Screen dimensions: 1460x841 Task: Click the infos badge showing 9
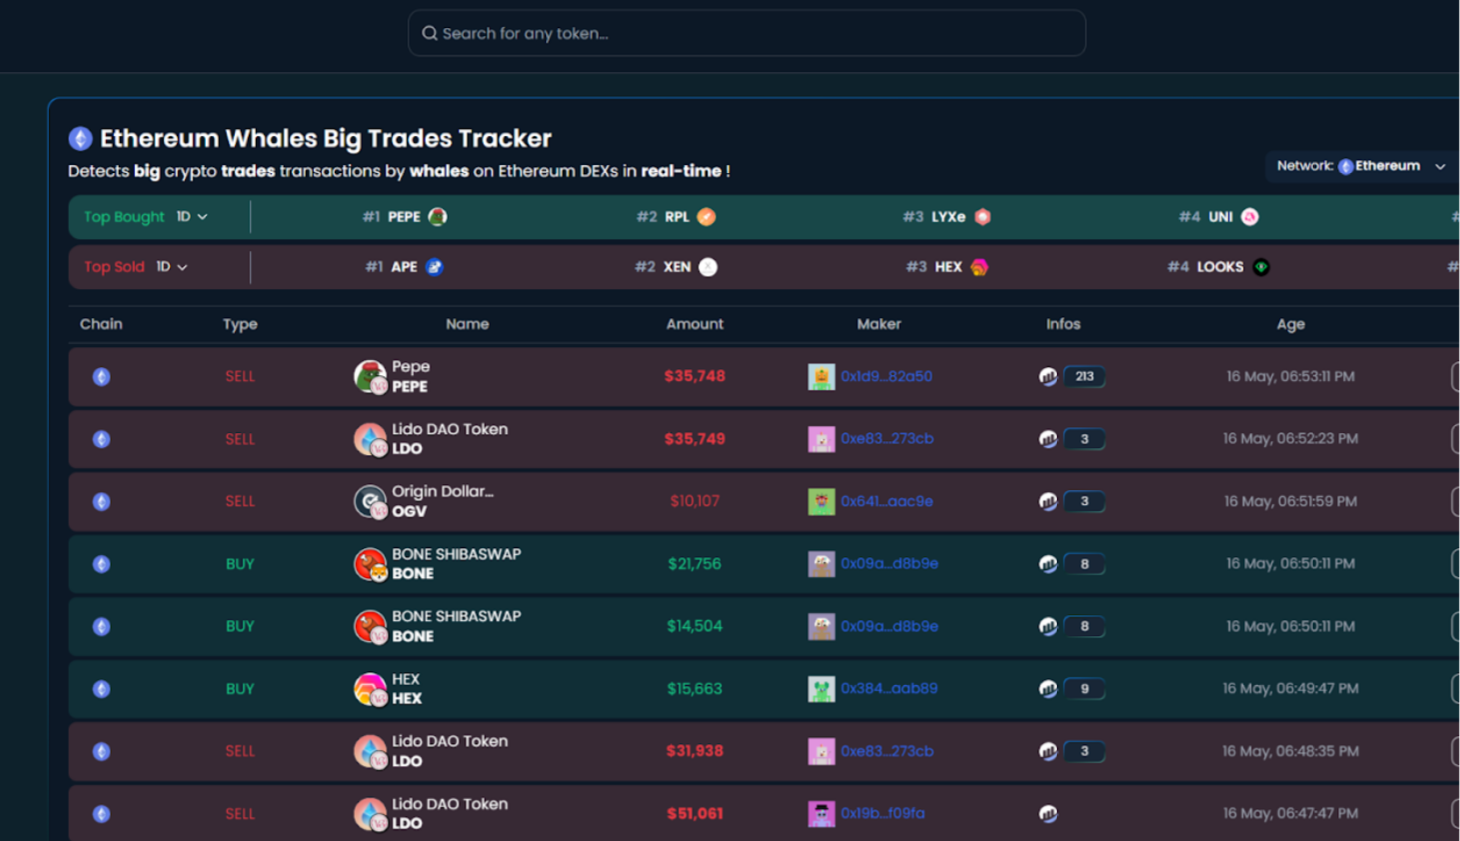[1084, 689]
